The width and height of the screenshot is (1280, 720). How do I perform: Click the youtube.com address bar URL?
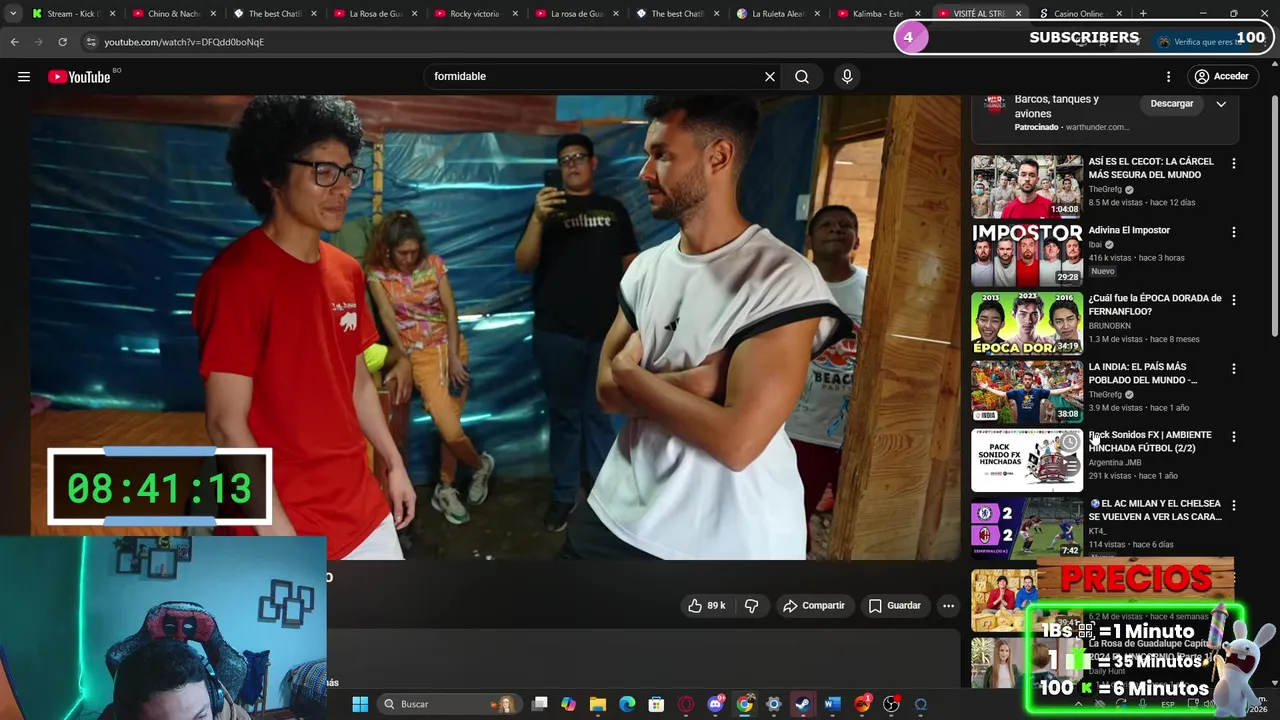coord(184,42)
